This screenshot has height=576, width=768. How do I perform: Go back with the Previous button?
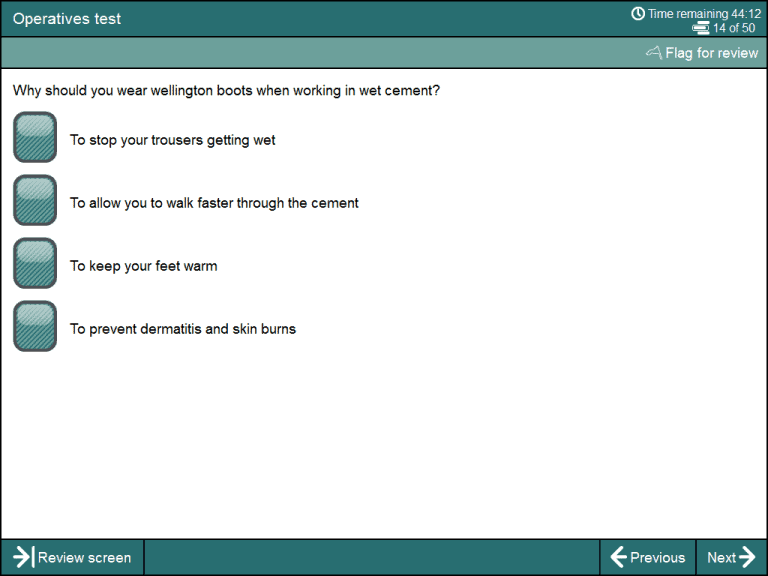pyautogui.click(x=648, y=557)
